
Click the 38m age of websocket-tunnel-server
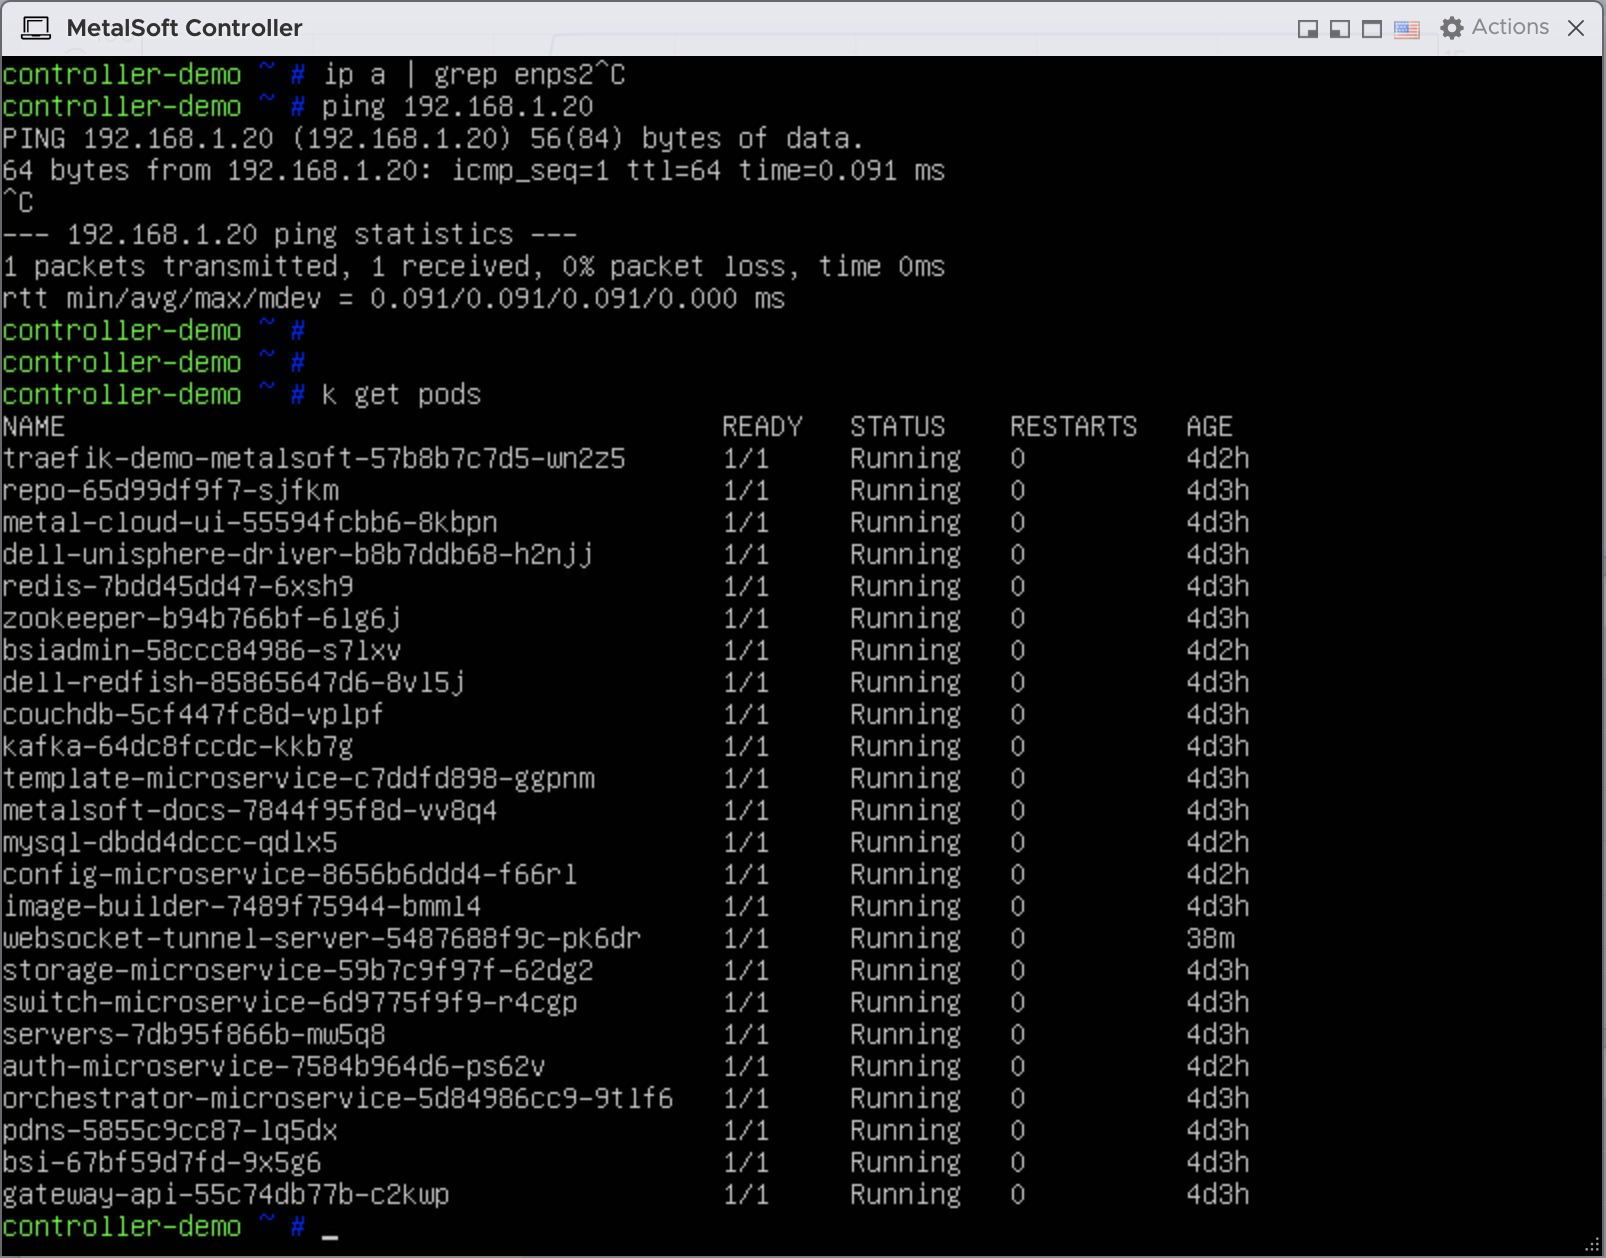click(1210, 939)
